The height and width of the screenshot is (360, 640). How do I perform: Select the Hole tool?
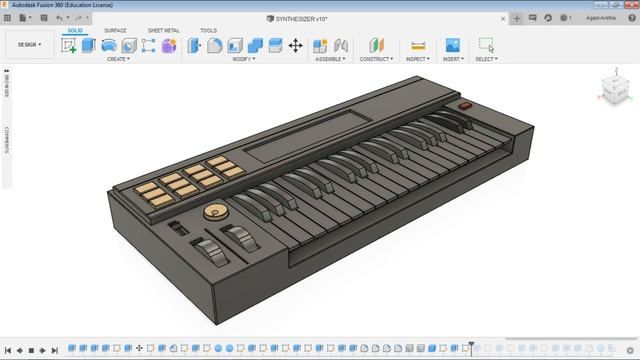(x=129, y=45)
